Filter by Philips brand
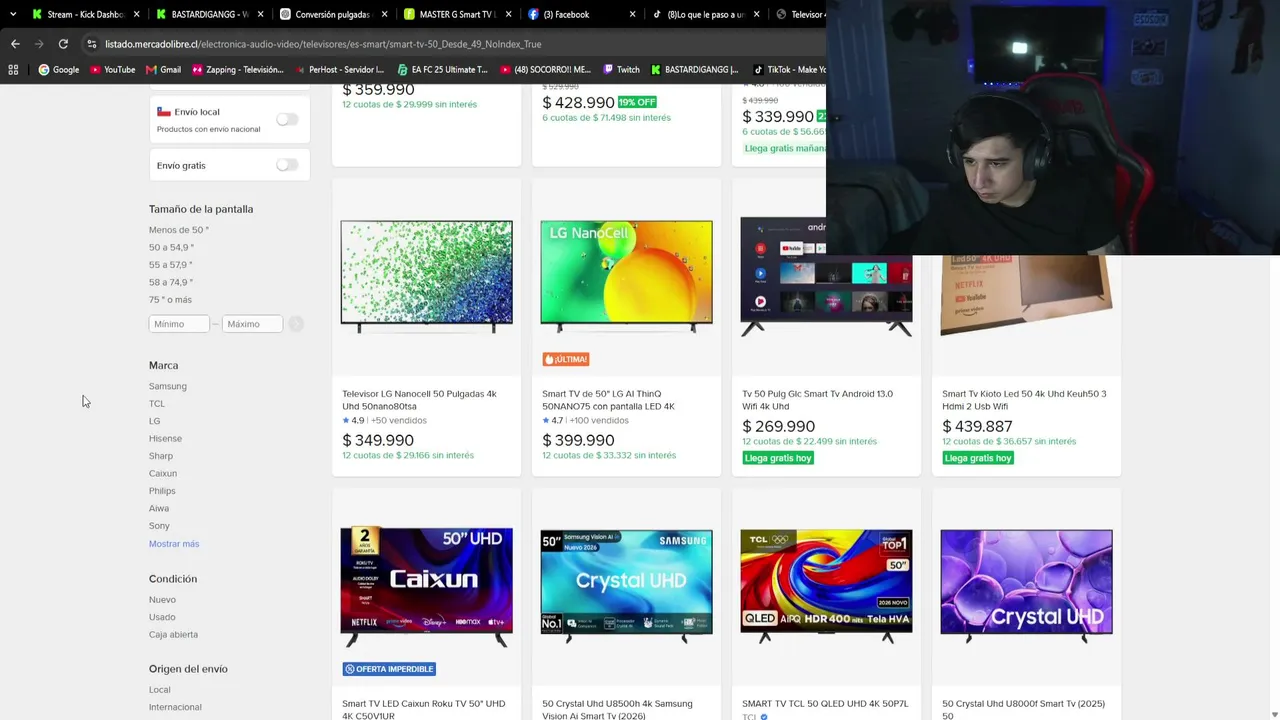The height and width of the screenshot is (720, 1280). point(162,491)
